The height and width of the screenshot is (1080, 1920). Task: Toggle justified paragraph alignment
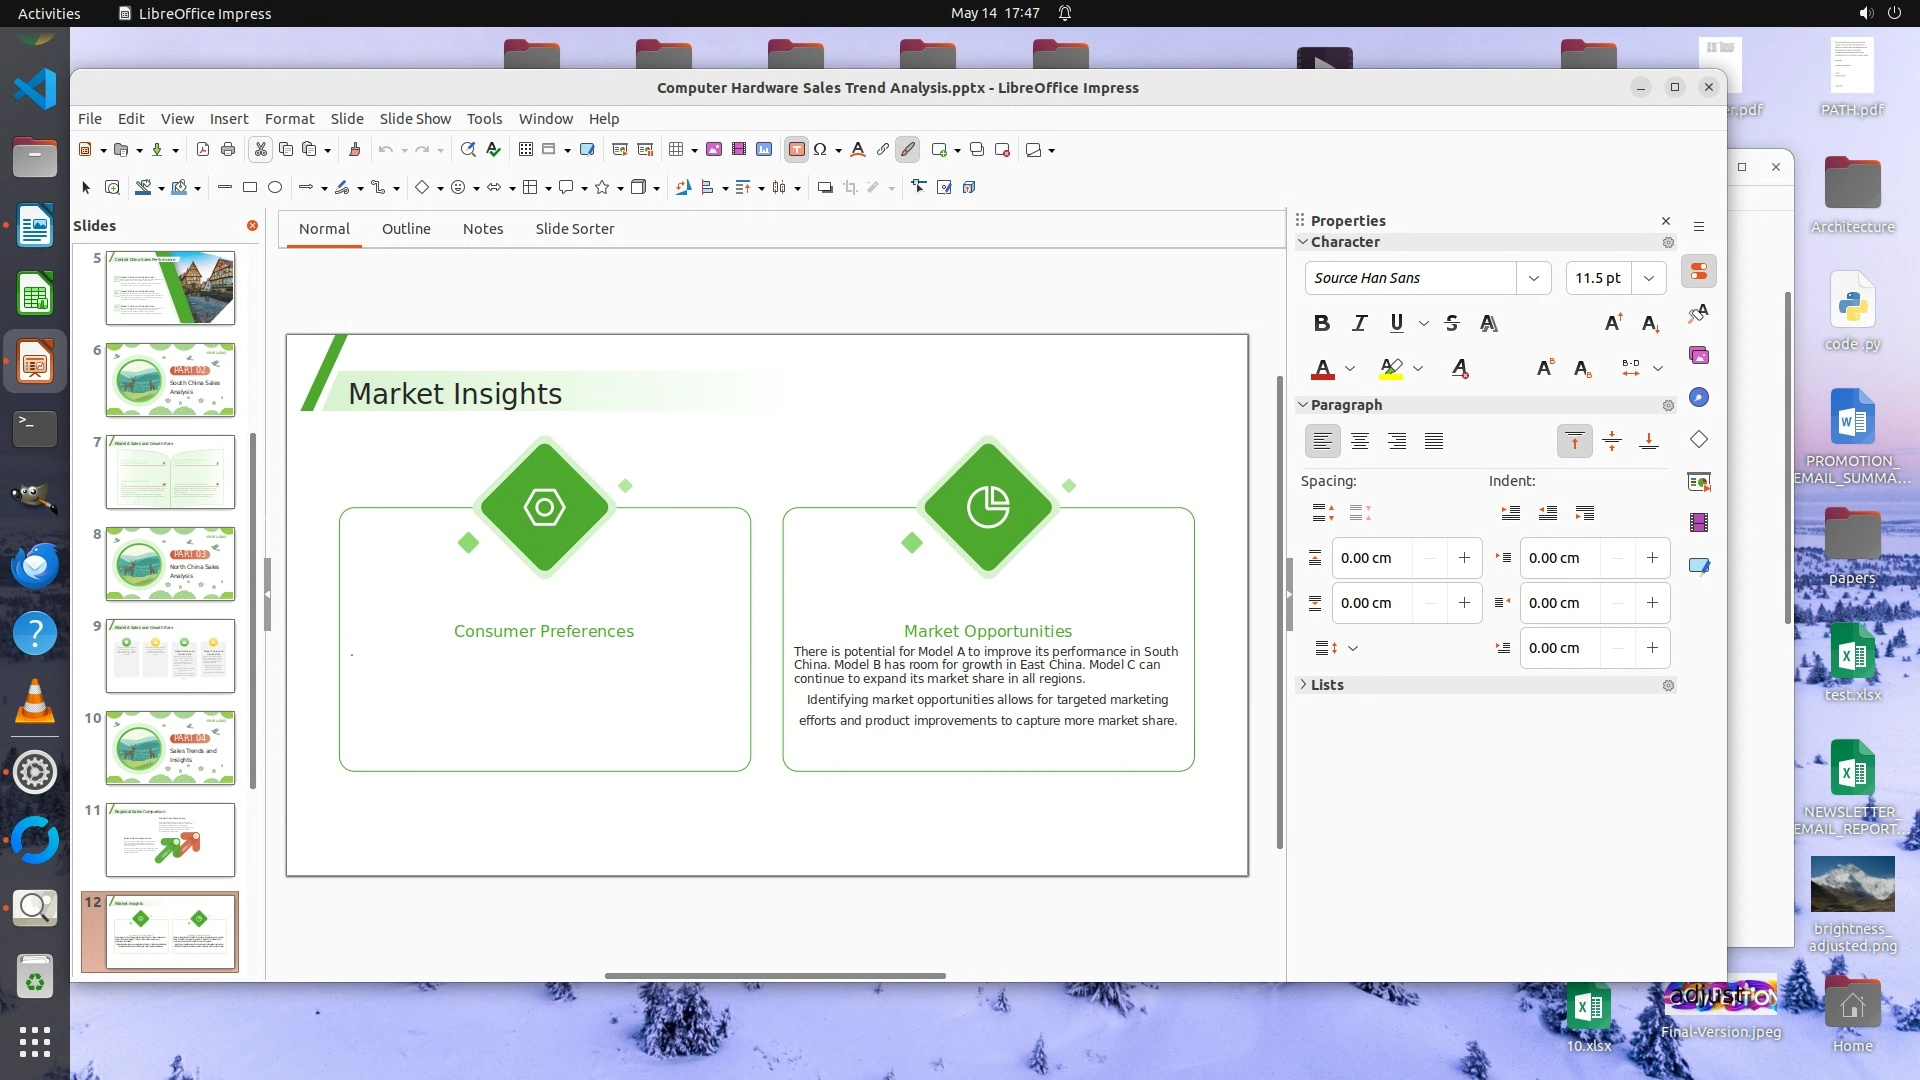pyautogui.click(x=1434, y=441)
